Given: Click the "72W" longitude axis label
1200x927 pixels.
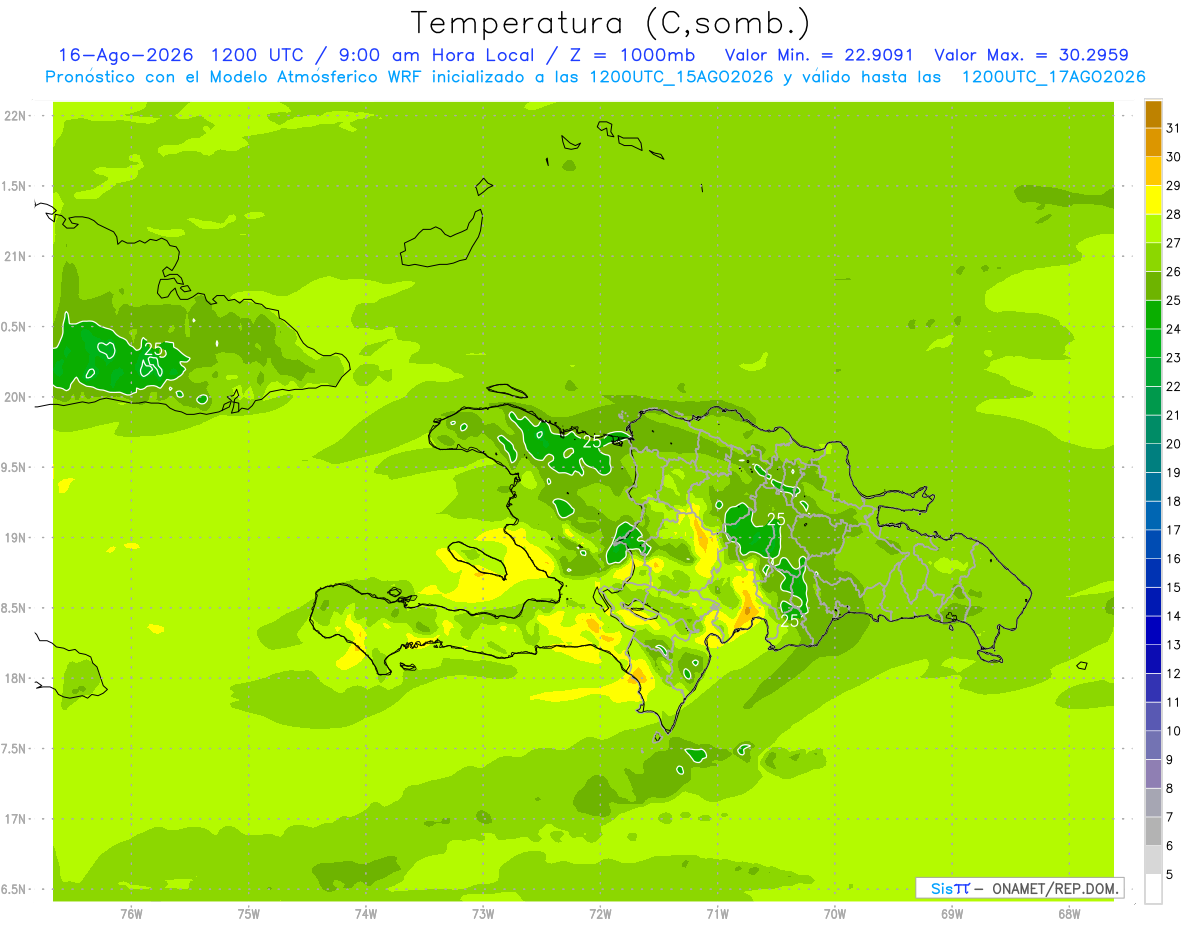Looking at the screenshot, I should pyautogui.click(x=600, y=913).
